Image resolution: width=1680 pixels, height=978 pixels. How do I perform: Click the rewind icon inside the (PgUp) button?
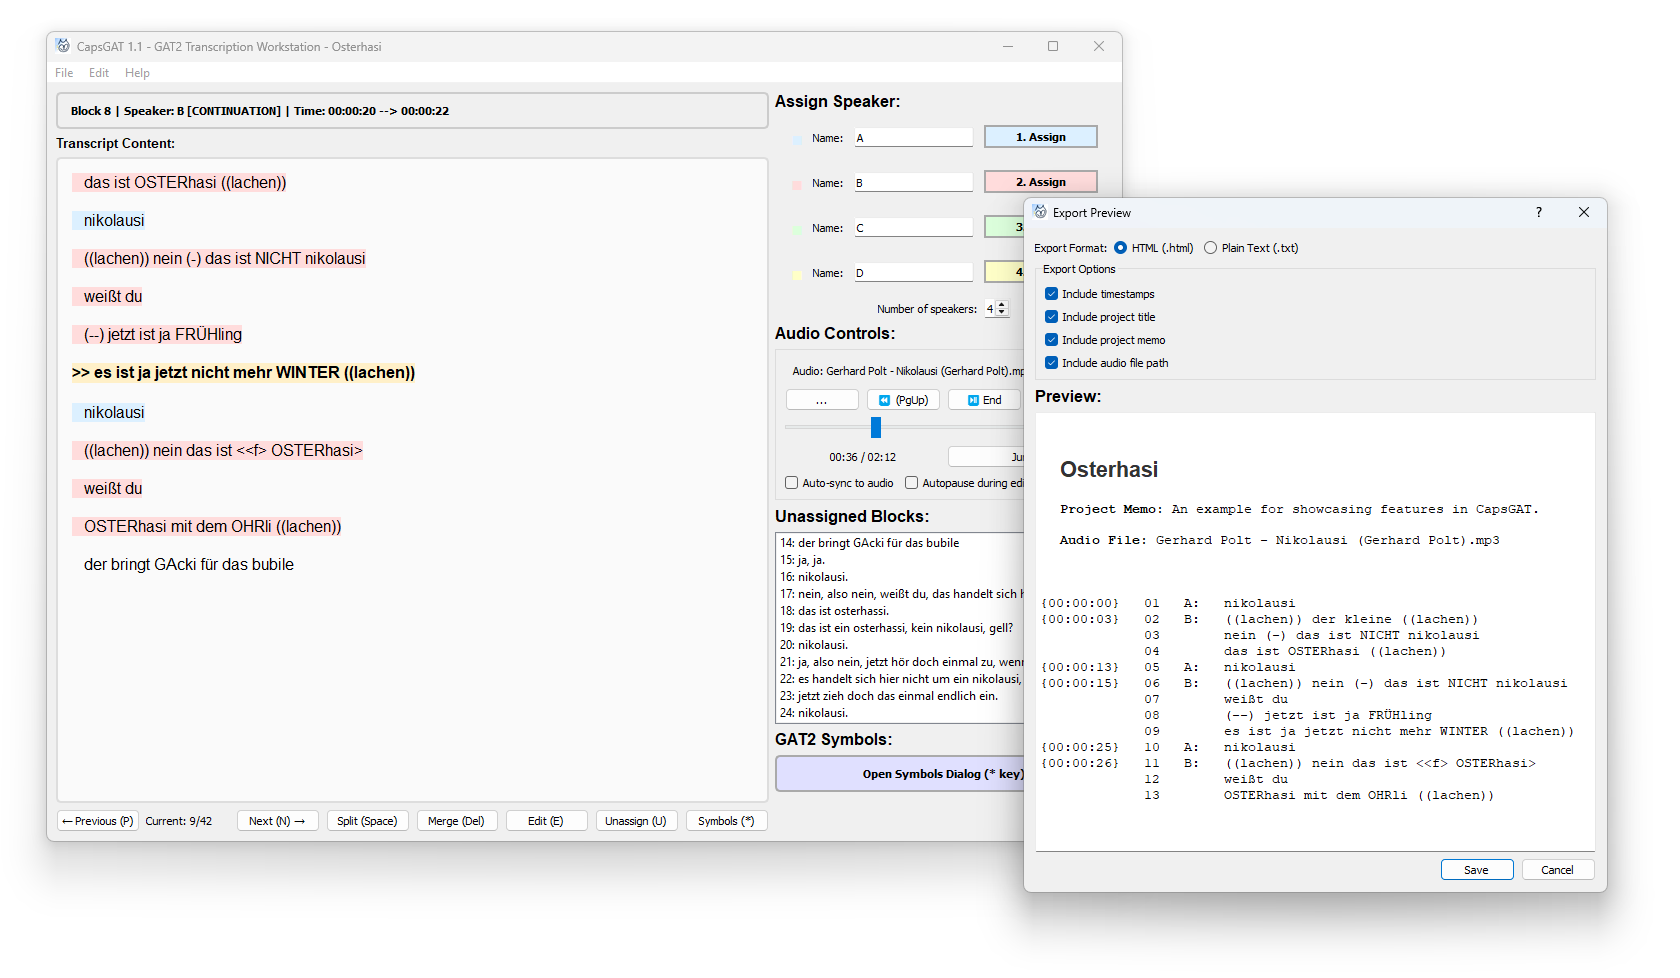coord(884,399)
